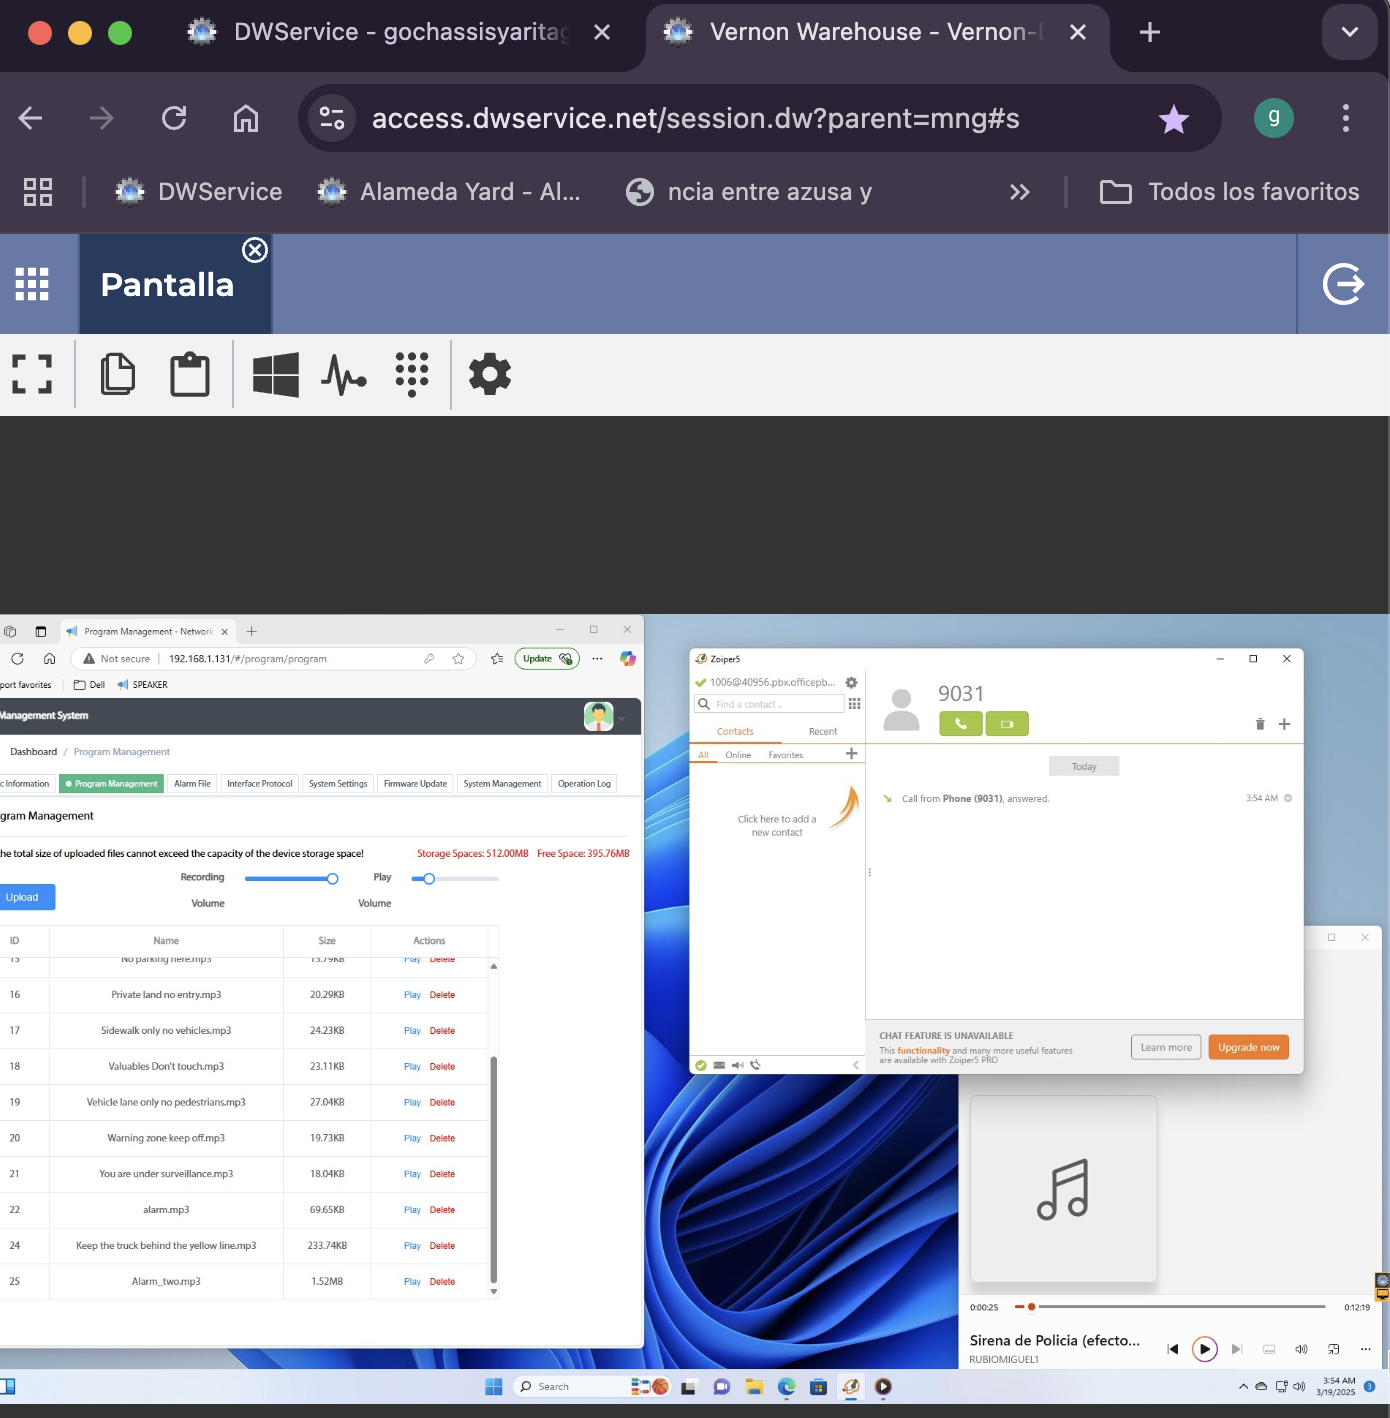Adjust the Play Volume slider
This screenshot has width=1390, height=1418.
pyautogui.click(x=455, y=879)
